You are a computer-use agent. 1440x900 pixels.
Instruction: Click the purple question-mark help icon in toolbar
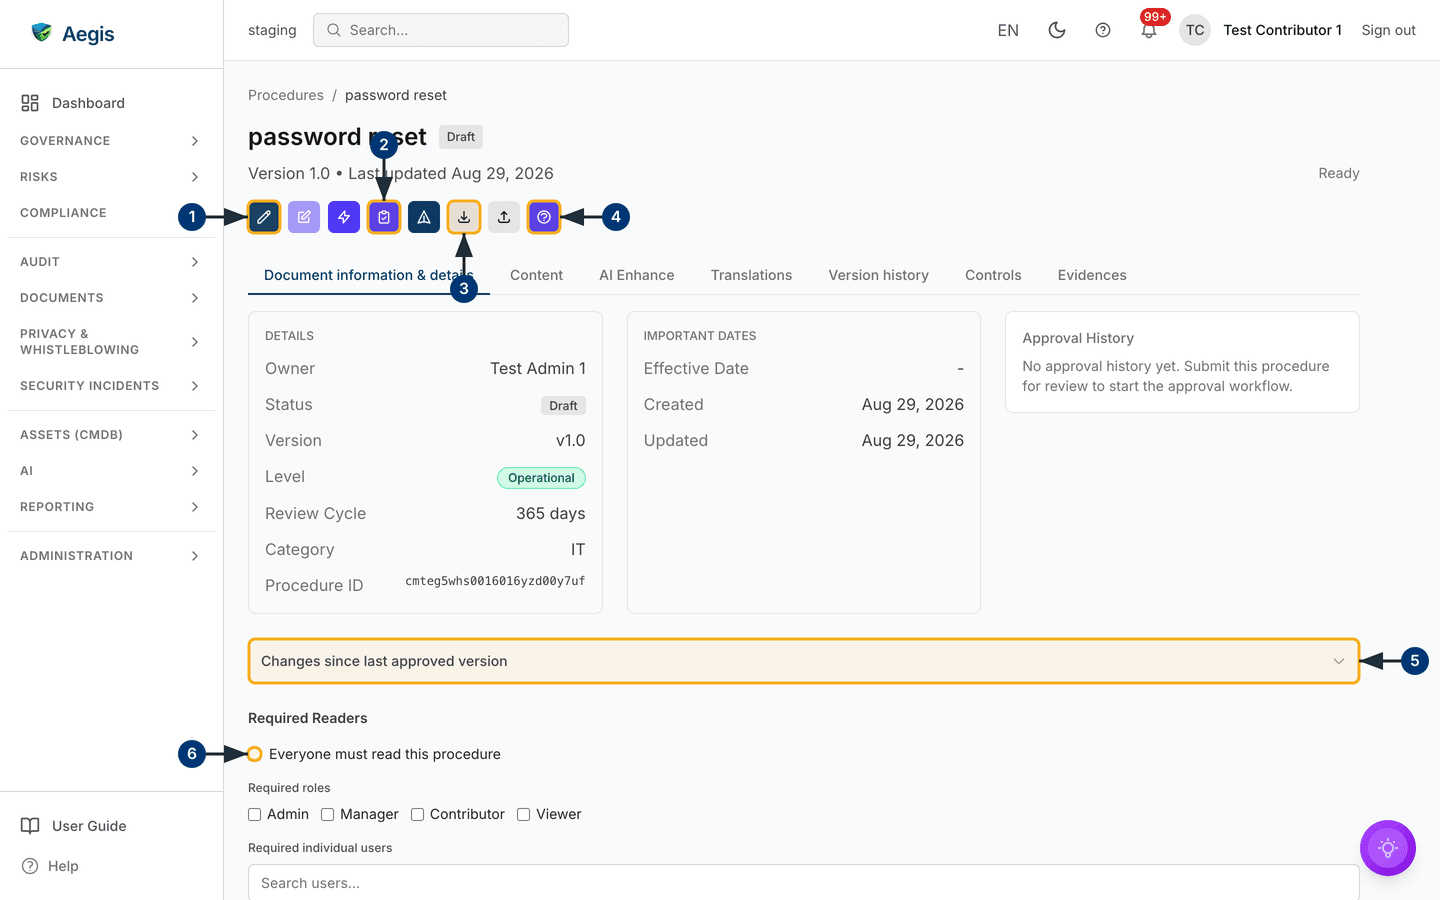coord(544,217)
